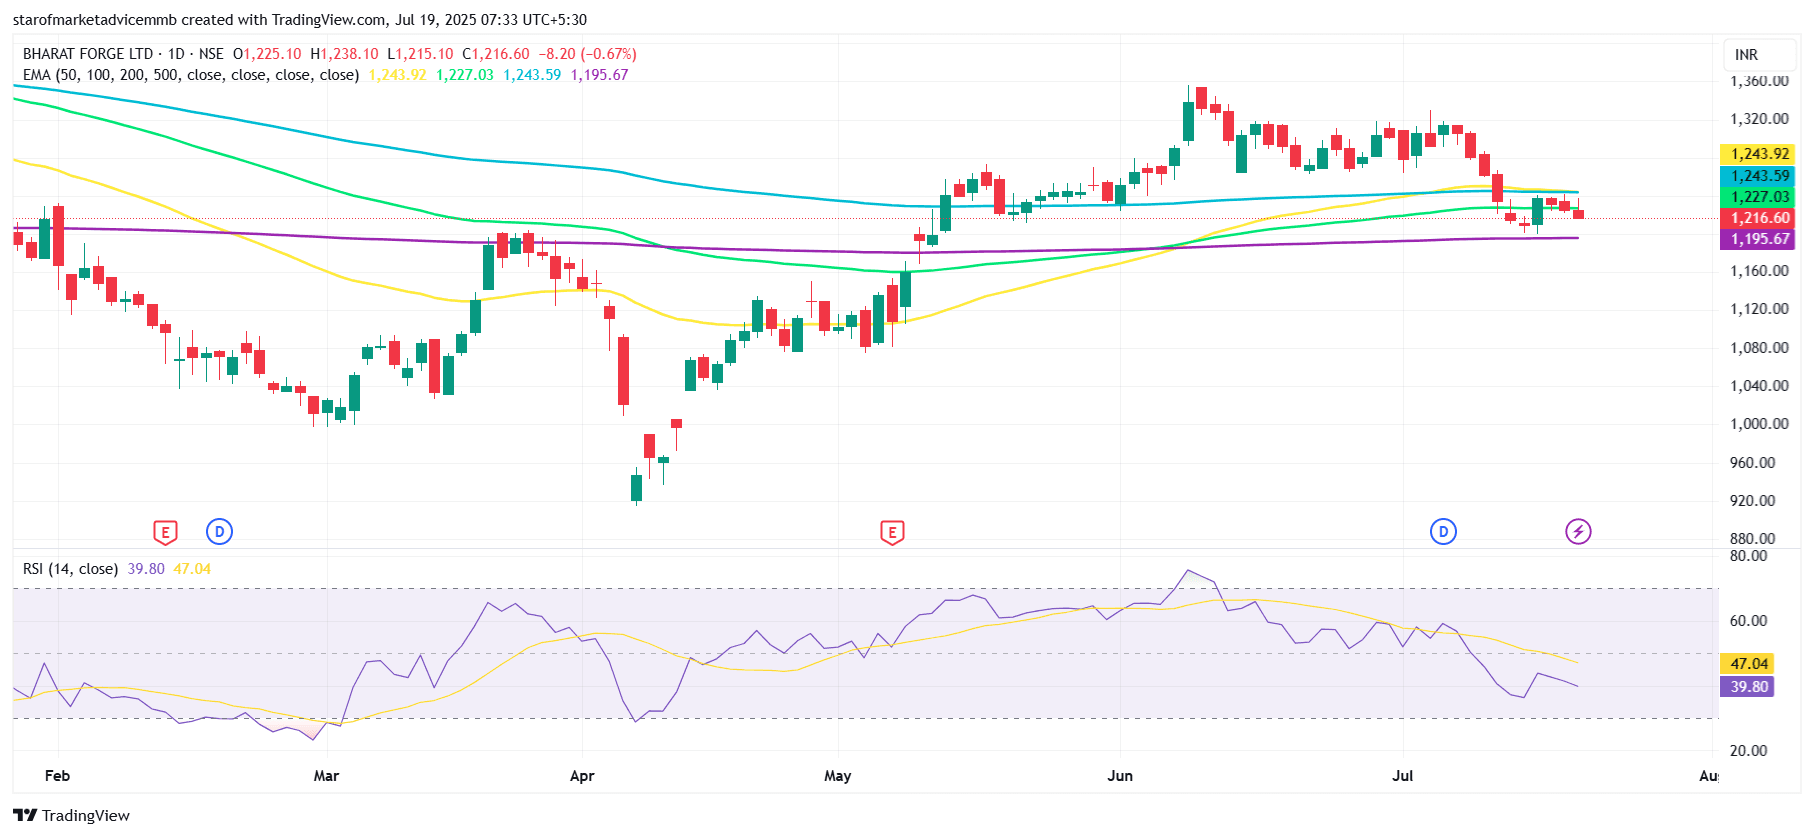Viewport: 1814px width, 837px height.
Task: Click the Mar label on time axis
Action: point(326,776)
